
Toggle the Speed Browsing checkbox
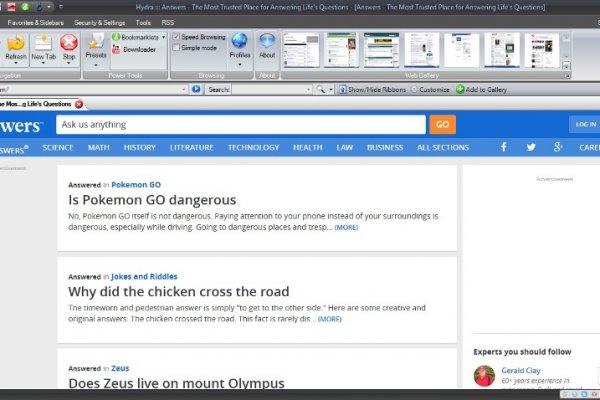click(177, 37)
